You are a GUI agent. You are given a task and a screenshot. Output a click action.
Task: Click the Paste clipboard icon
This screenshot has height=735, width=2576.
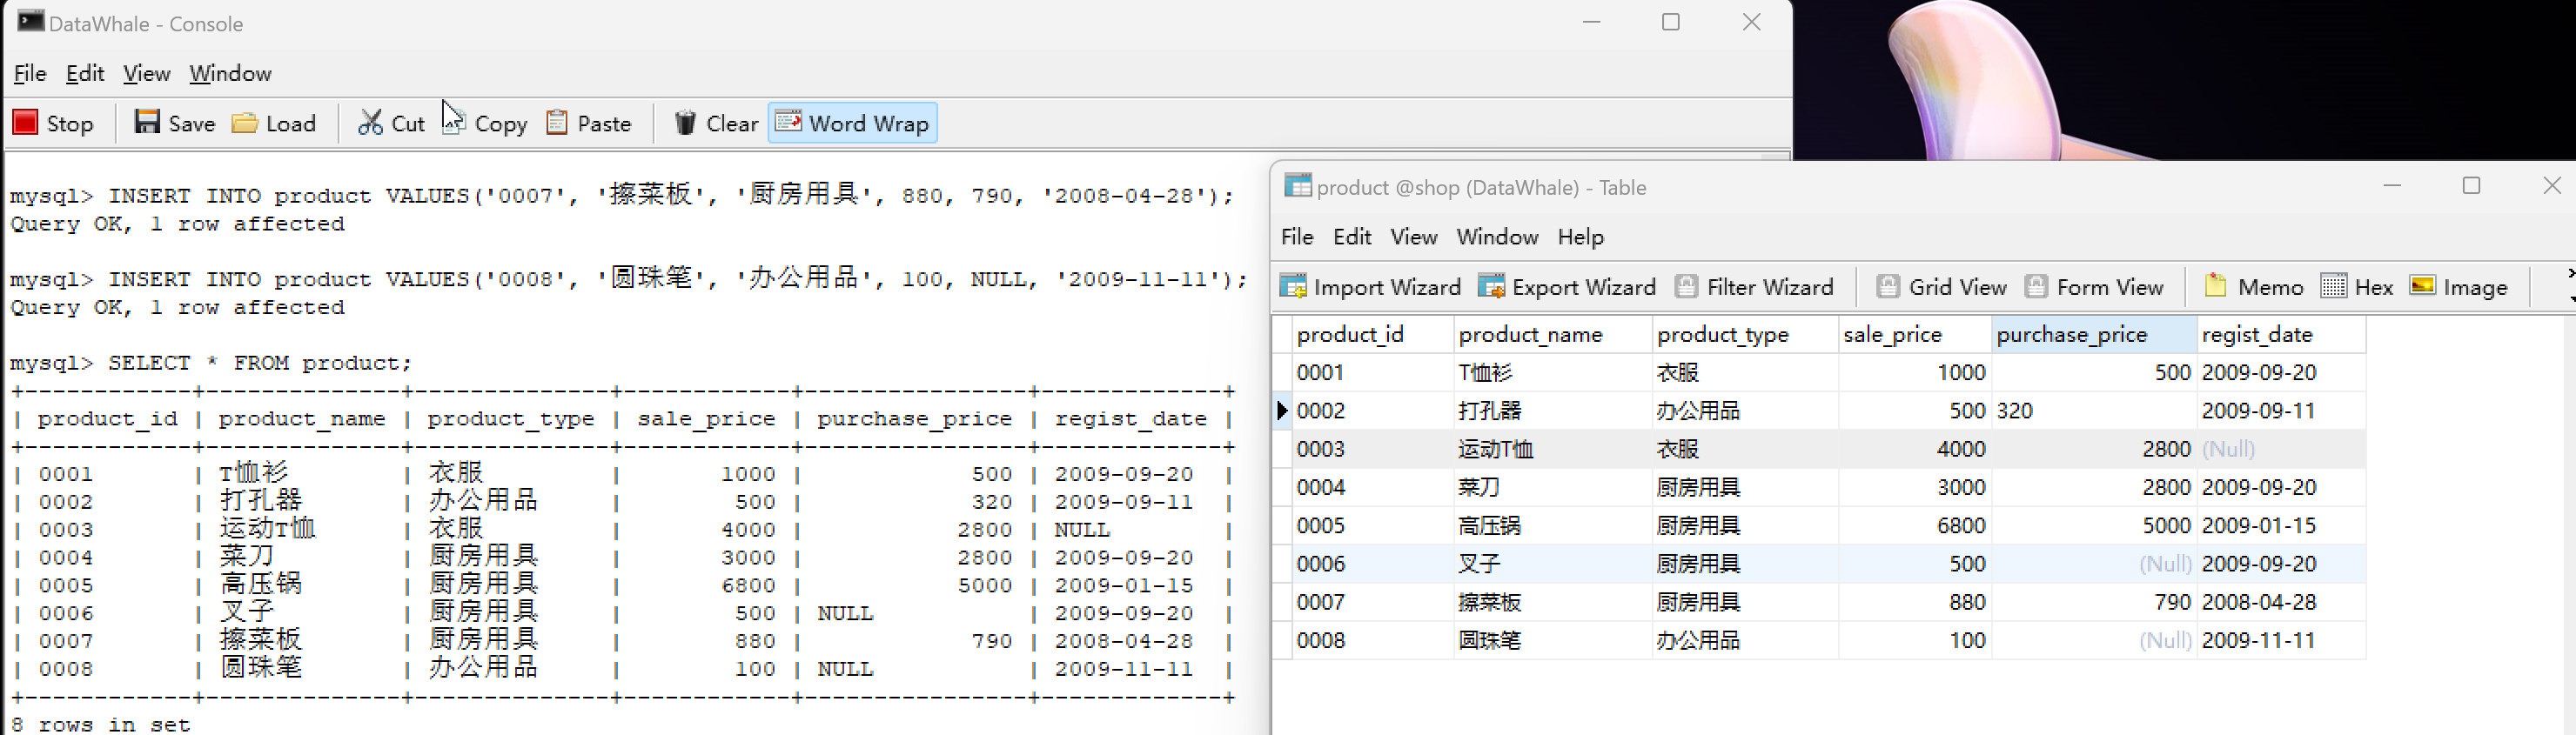[x=557, y=123]
